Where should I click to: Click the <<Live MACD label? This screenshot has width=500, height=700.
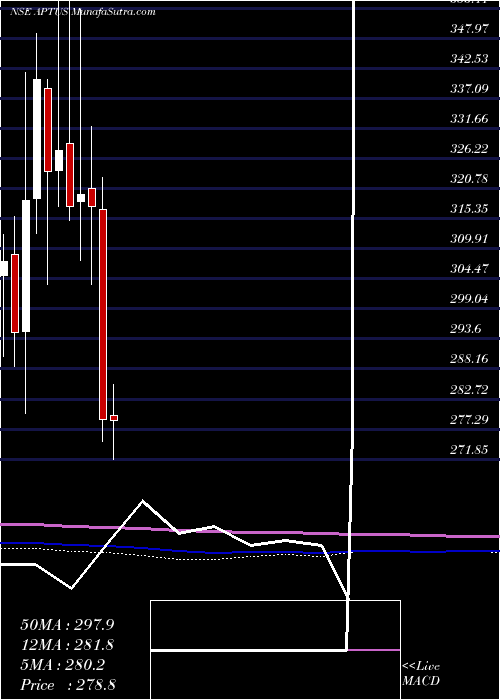421,674
